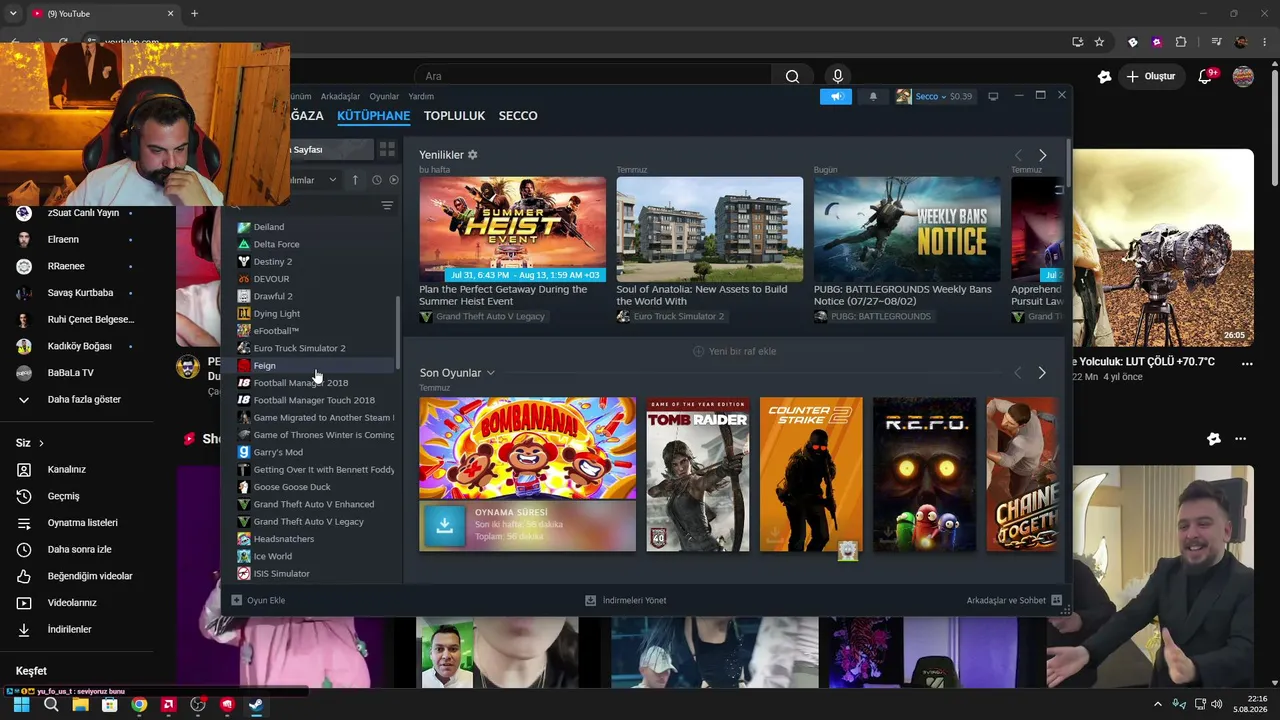
Task: Sort Steam library by recent activity clock
Action: pyautogui.click(x=376, y=180)
